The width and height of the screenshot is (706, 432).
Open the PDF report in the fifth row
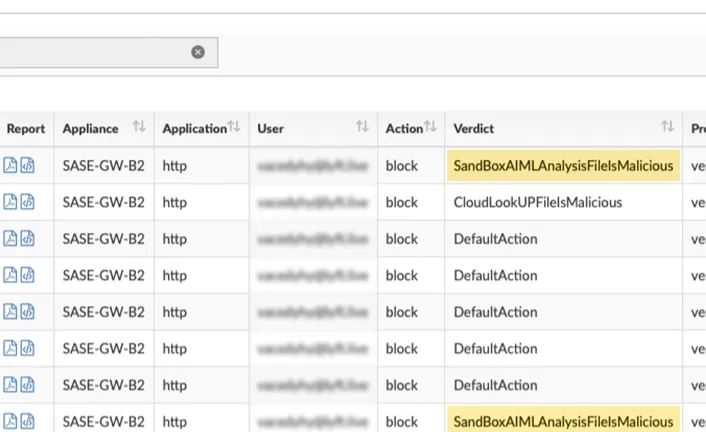pos(10,312)
